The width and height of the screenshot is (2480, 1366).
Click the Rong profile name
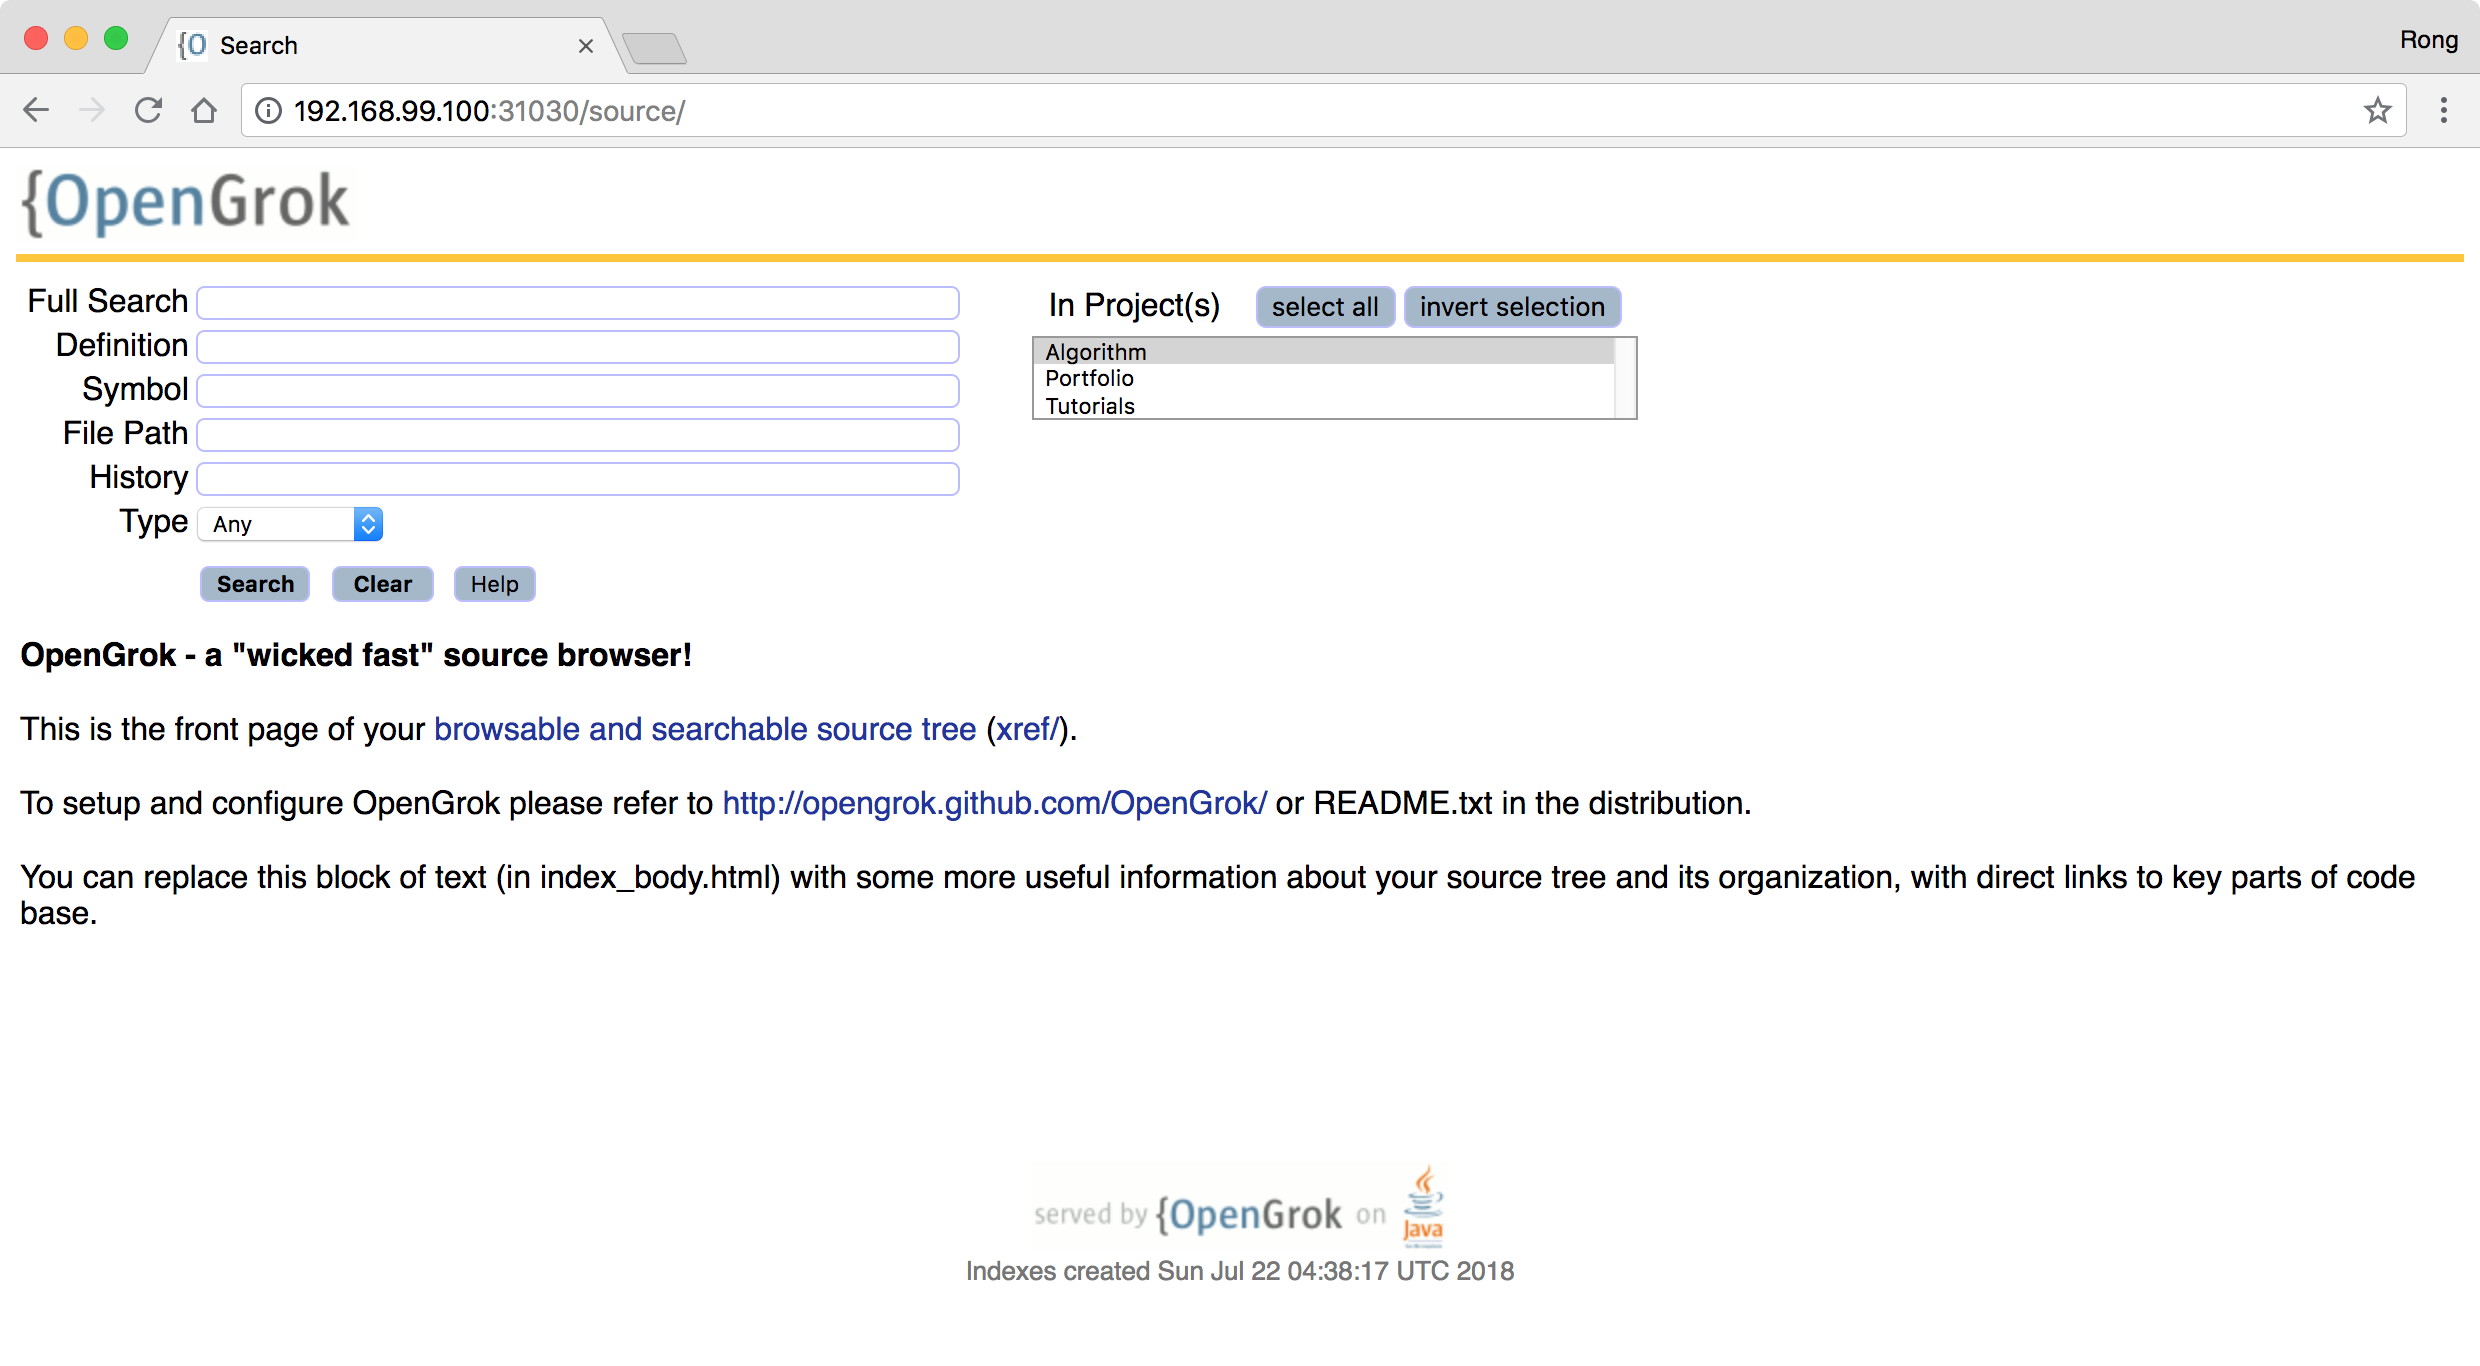pos(2429,40)
